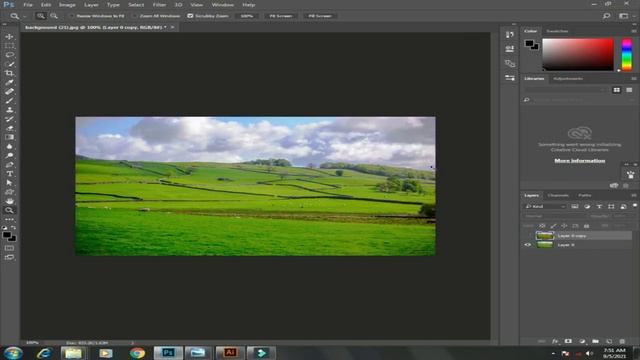
Task: Toggle type layer filter icon
Action: 599,207
